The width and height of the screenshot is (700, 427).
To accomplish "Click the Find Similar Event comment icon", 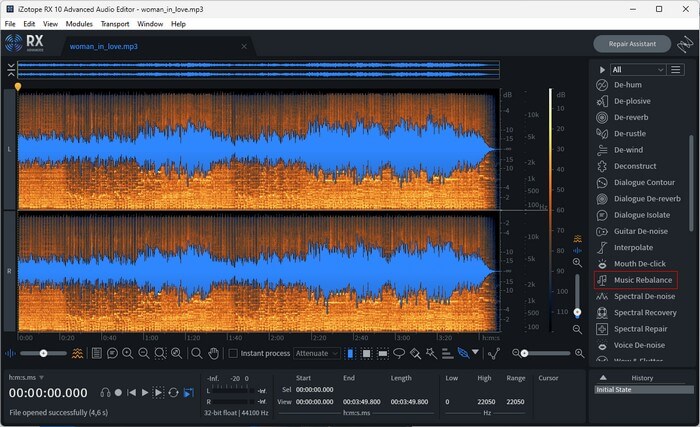I will click(112, 354).
